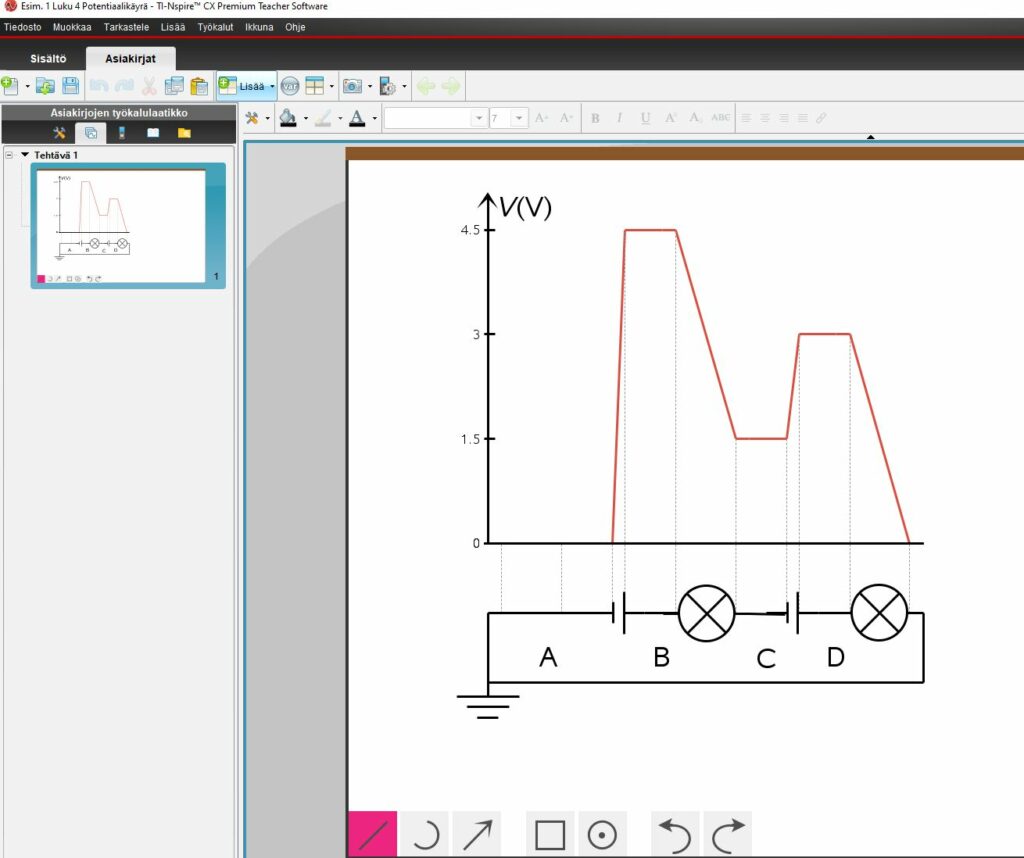The width and height of the screenshot is (1024, 858).
Task: Open the font size dropdown showing 7
Action: click(519, 118)
